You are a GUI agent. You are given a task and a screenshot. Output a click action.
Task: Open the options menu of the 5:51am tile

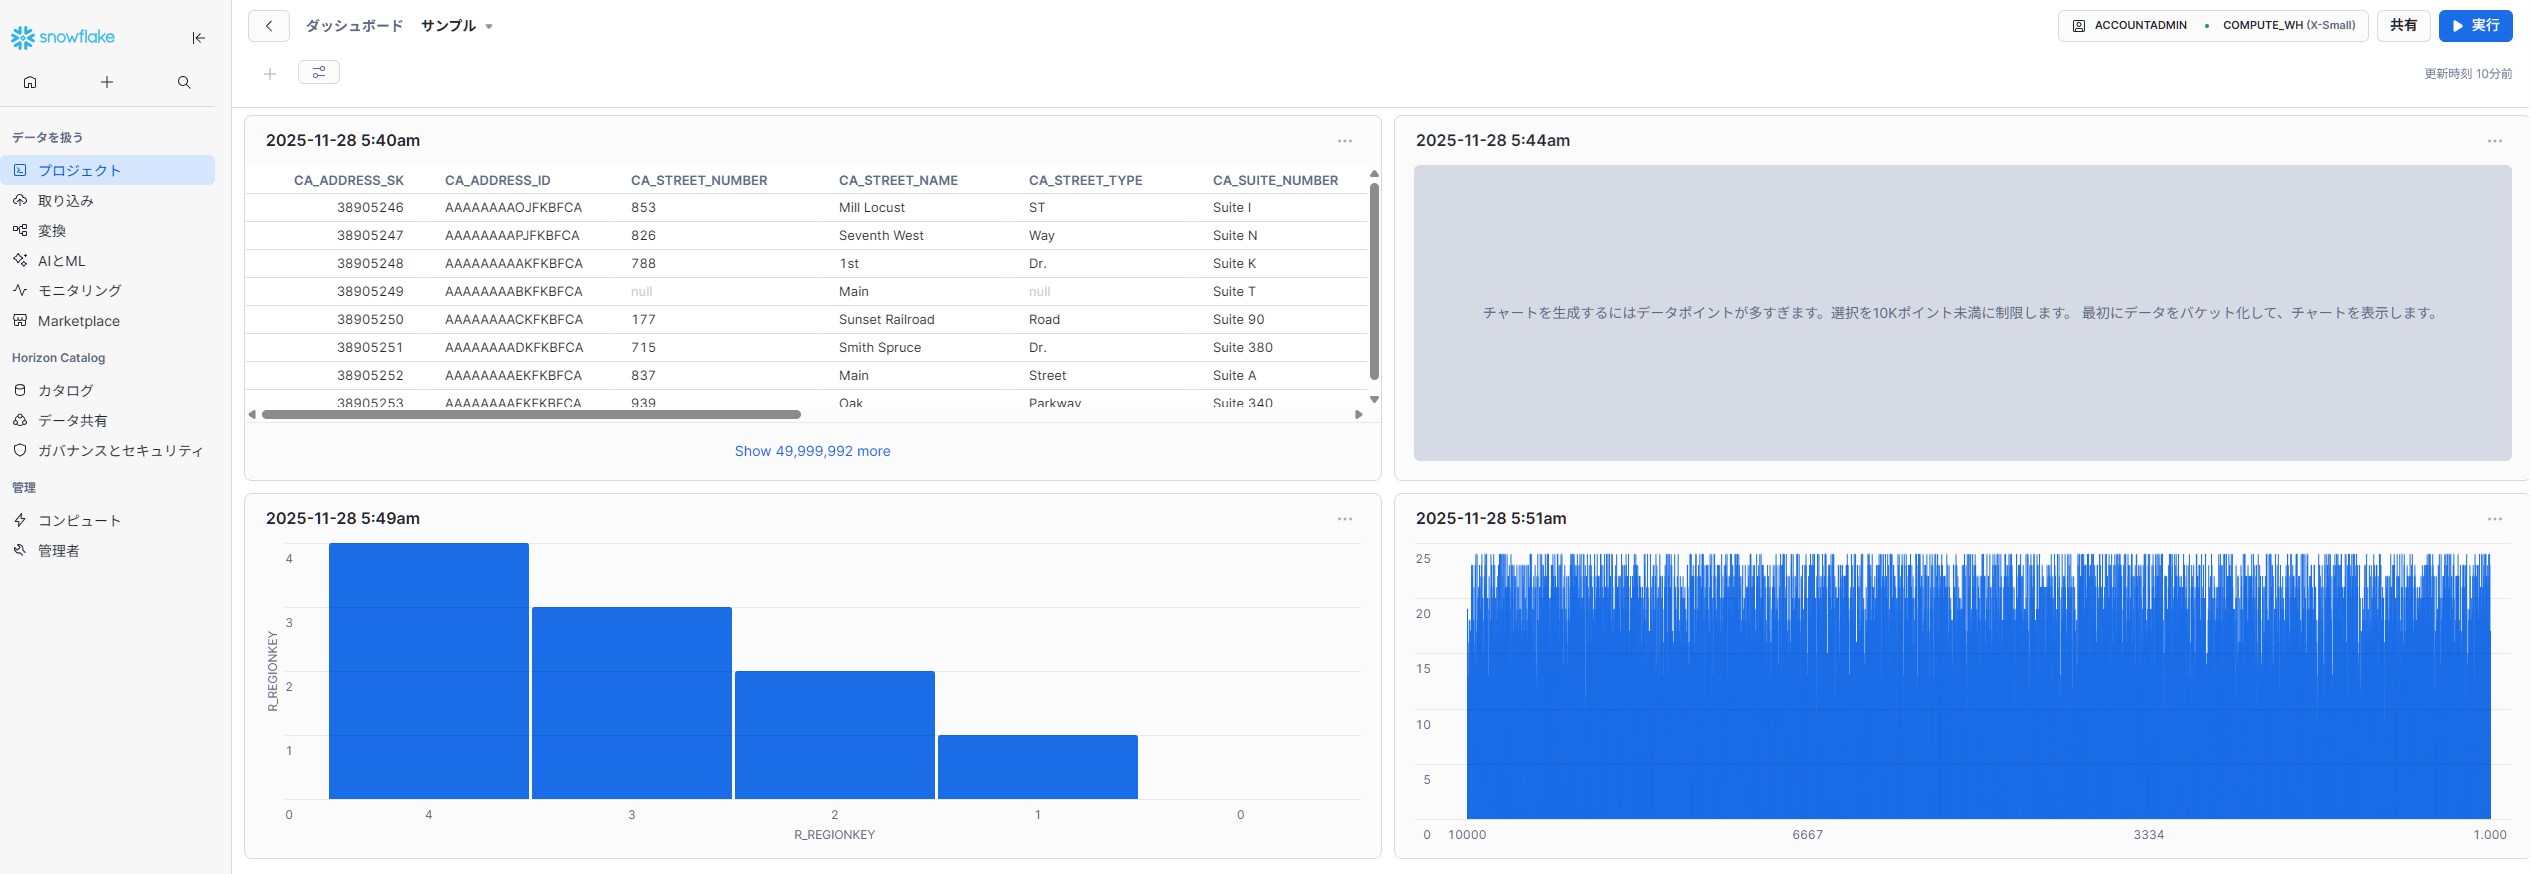point(2494,519)
